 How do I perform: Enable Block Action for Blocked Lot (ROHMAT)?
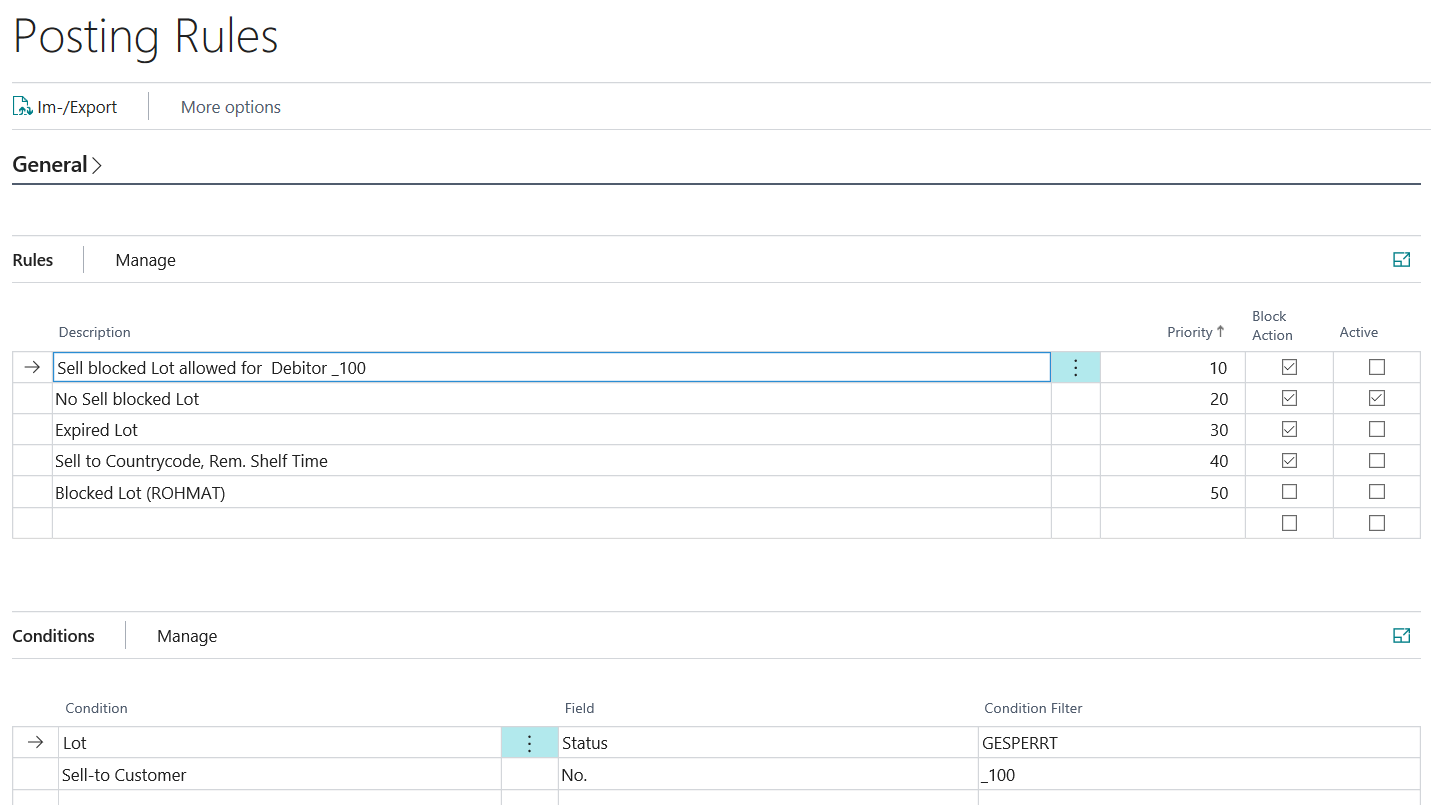(x=1289, y=492)
